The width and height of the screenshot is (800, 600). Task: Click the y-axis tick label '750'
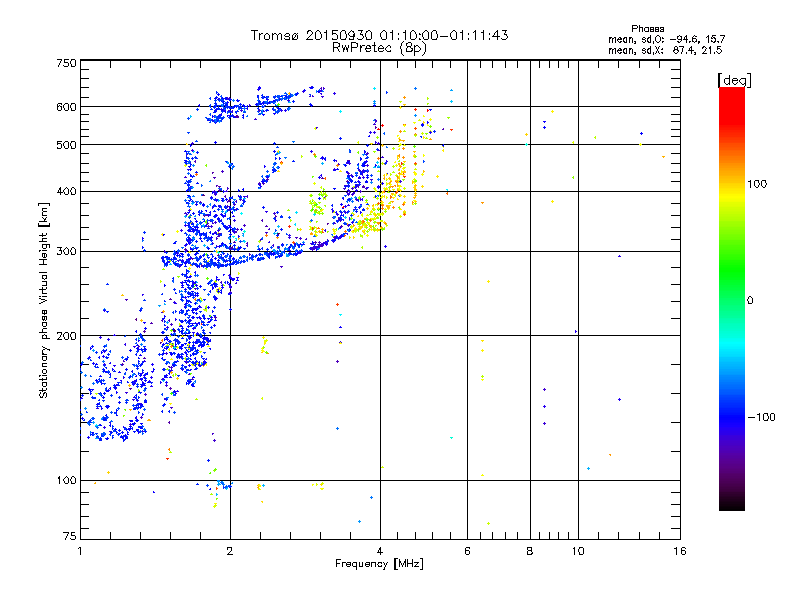click(66, 63)
